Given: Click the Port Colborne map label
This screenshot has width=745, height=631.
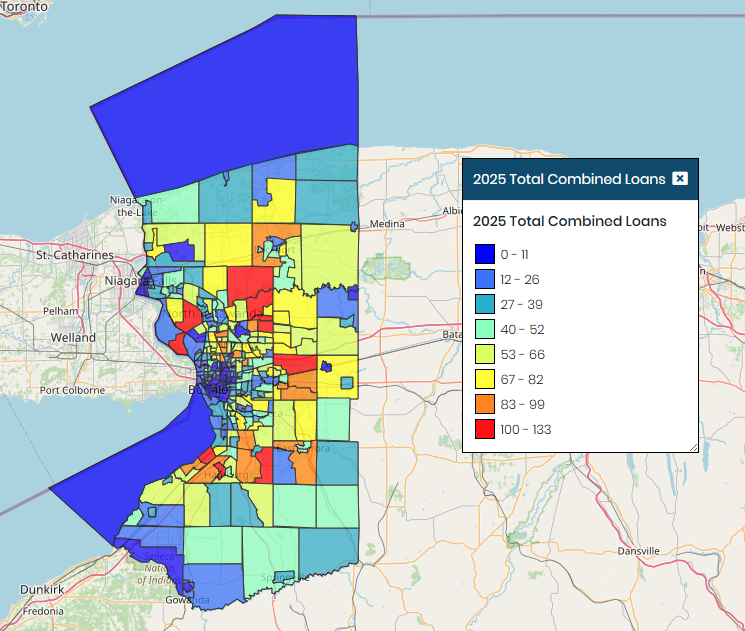Looking at the screenshot, I should pos(72,390).
